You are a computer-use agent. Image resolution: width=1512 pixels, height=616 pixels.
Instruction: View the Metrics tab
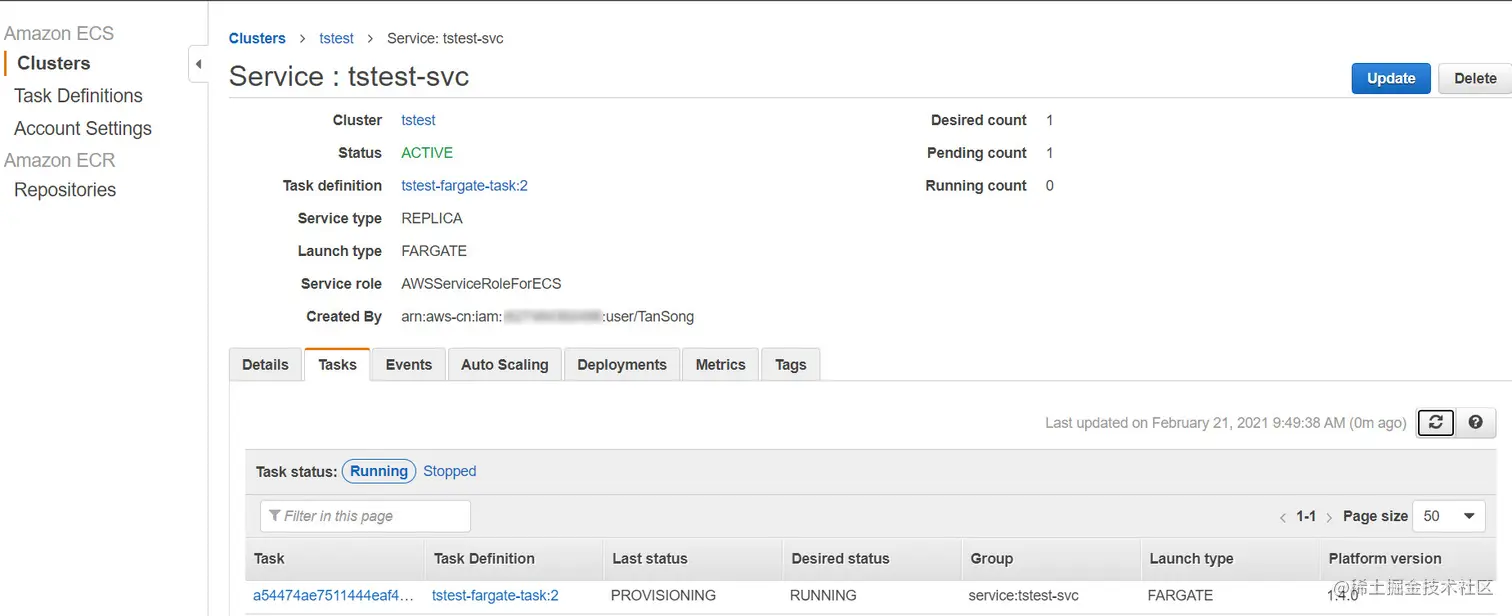[x=720, y=365]
